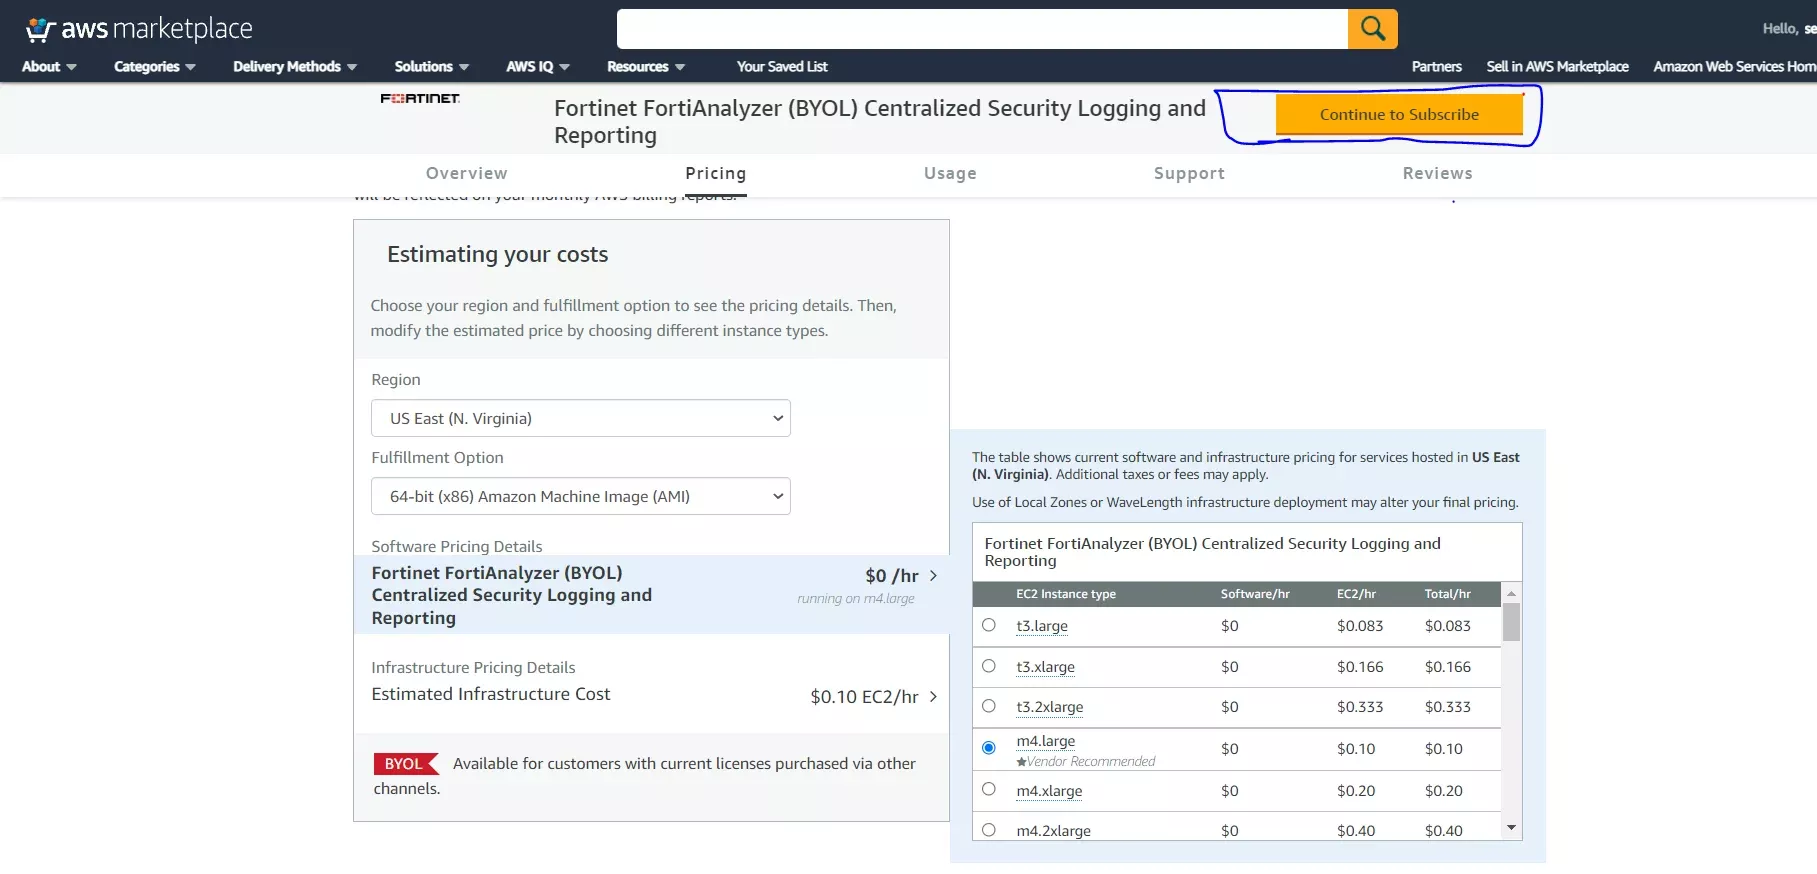1817x874 pixels.
Task: Expand the Estimated Infrastructure Cost chevron
Action: (933, 697)
